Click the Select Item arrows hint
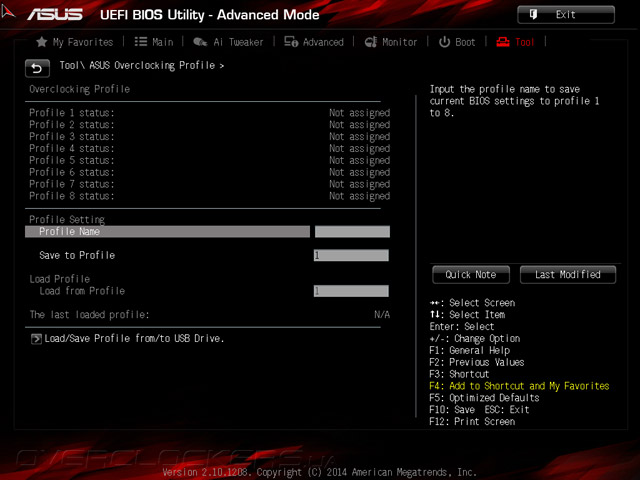Viewport: 640px width, 480px height. [467, 315]
